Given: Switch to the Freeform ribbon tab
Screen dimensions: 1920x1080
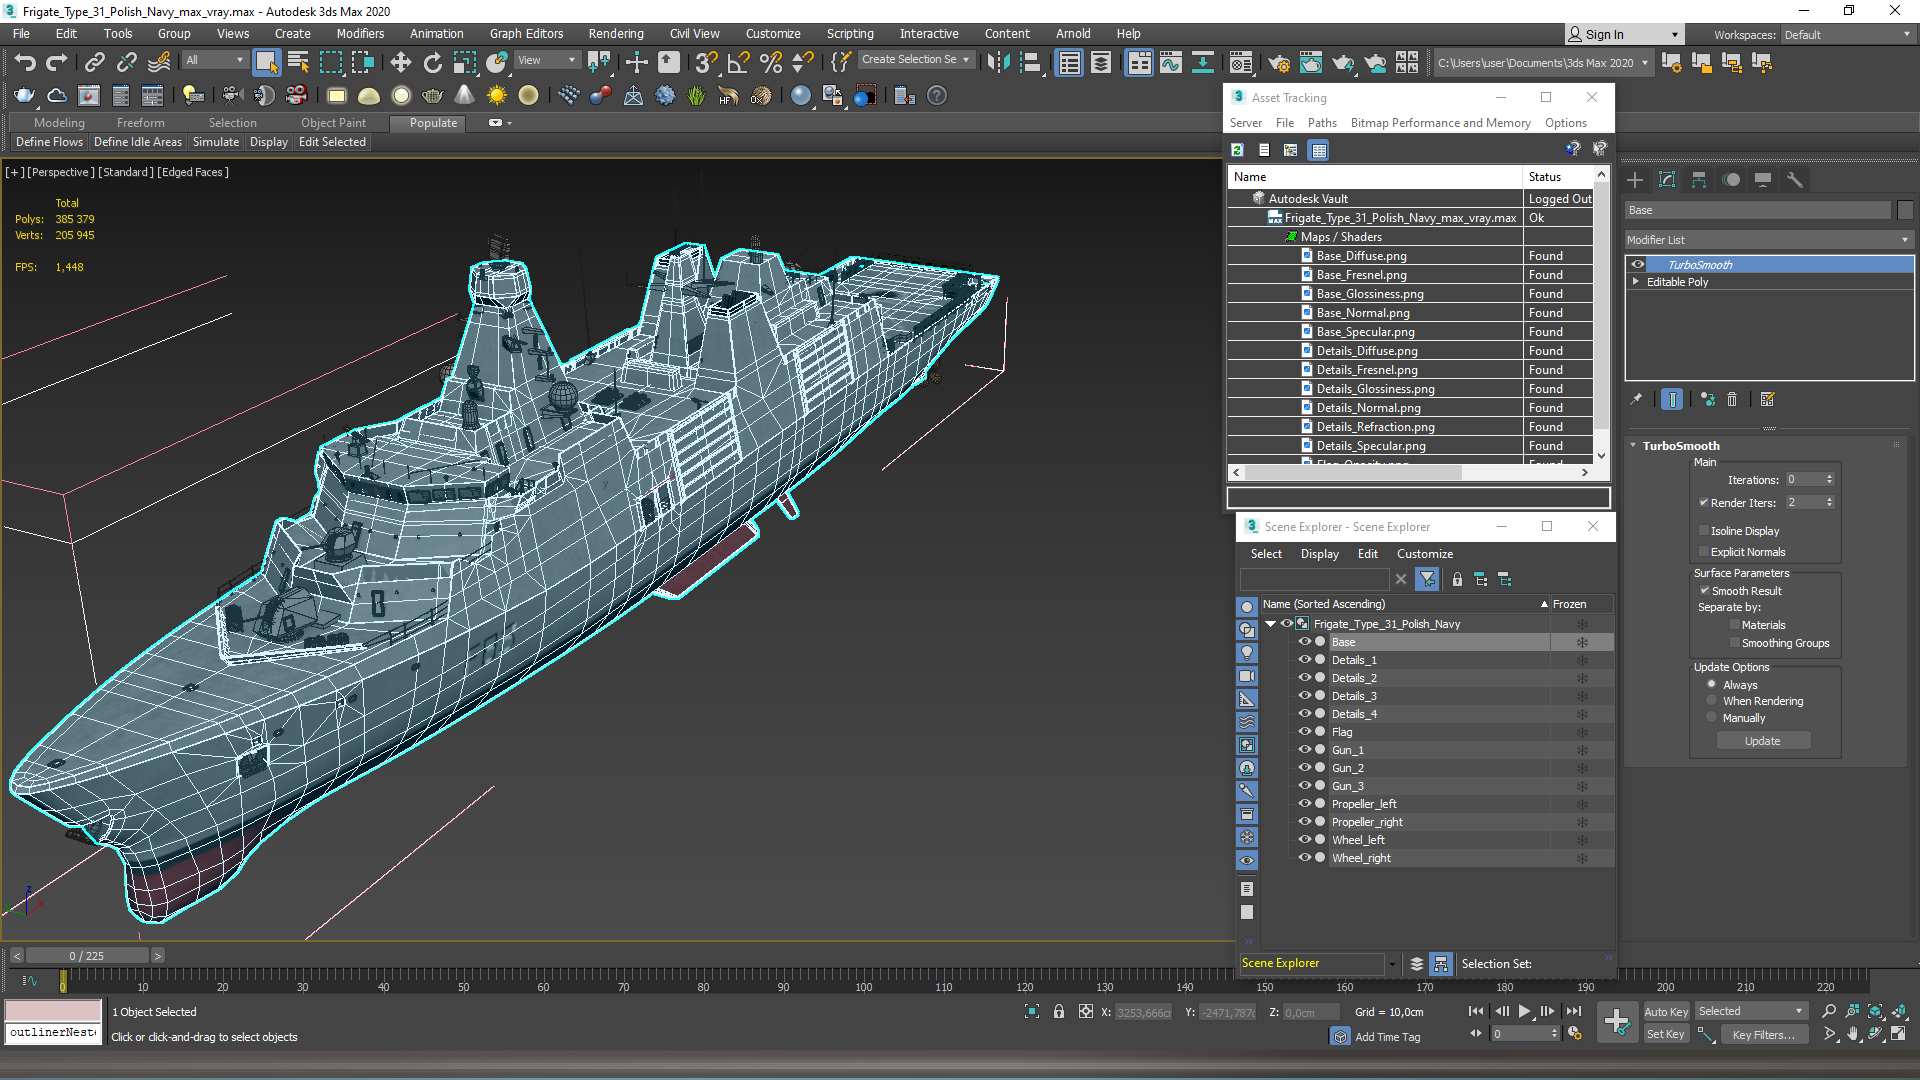Looking at the screenshot, I should pyautogui.click(x=140, y=123).
